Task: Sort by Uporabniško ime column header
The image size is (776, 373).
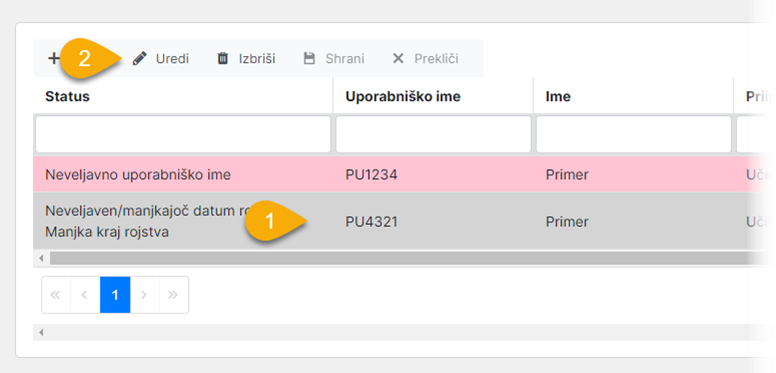Action: (x=403, y=96)
